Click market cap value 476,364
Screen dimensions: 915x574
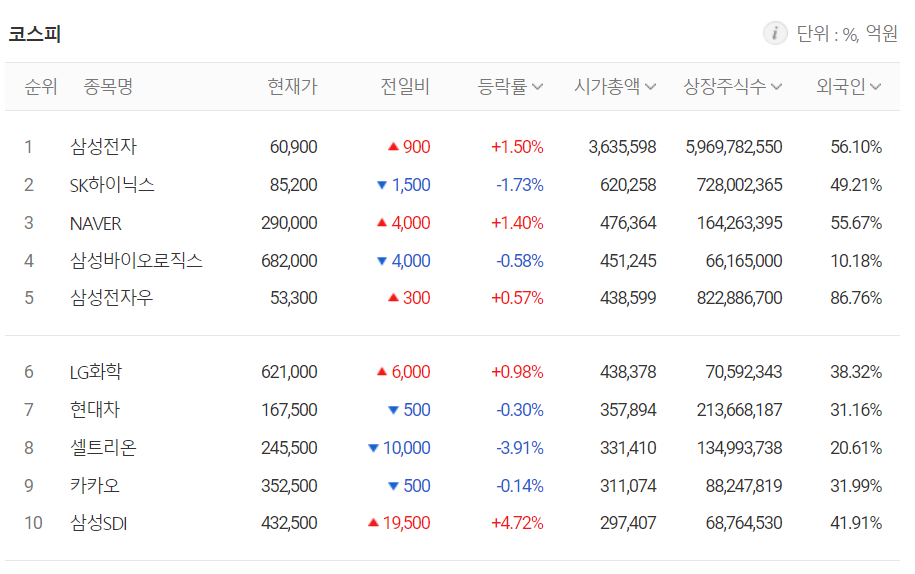[628, 223]
